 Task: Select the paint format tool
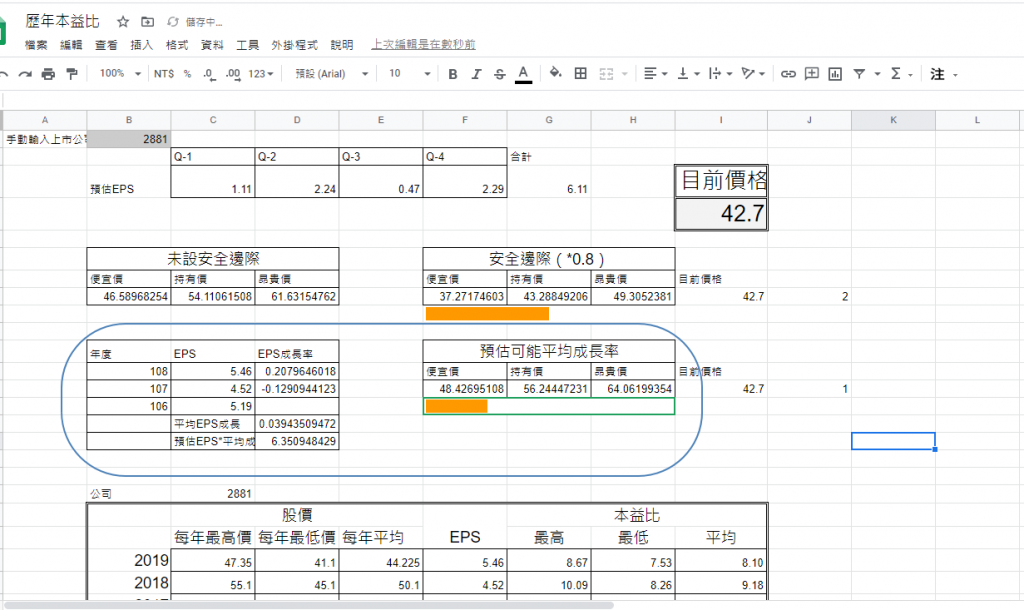(x=71, y=74)
